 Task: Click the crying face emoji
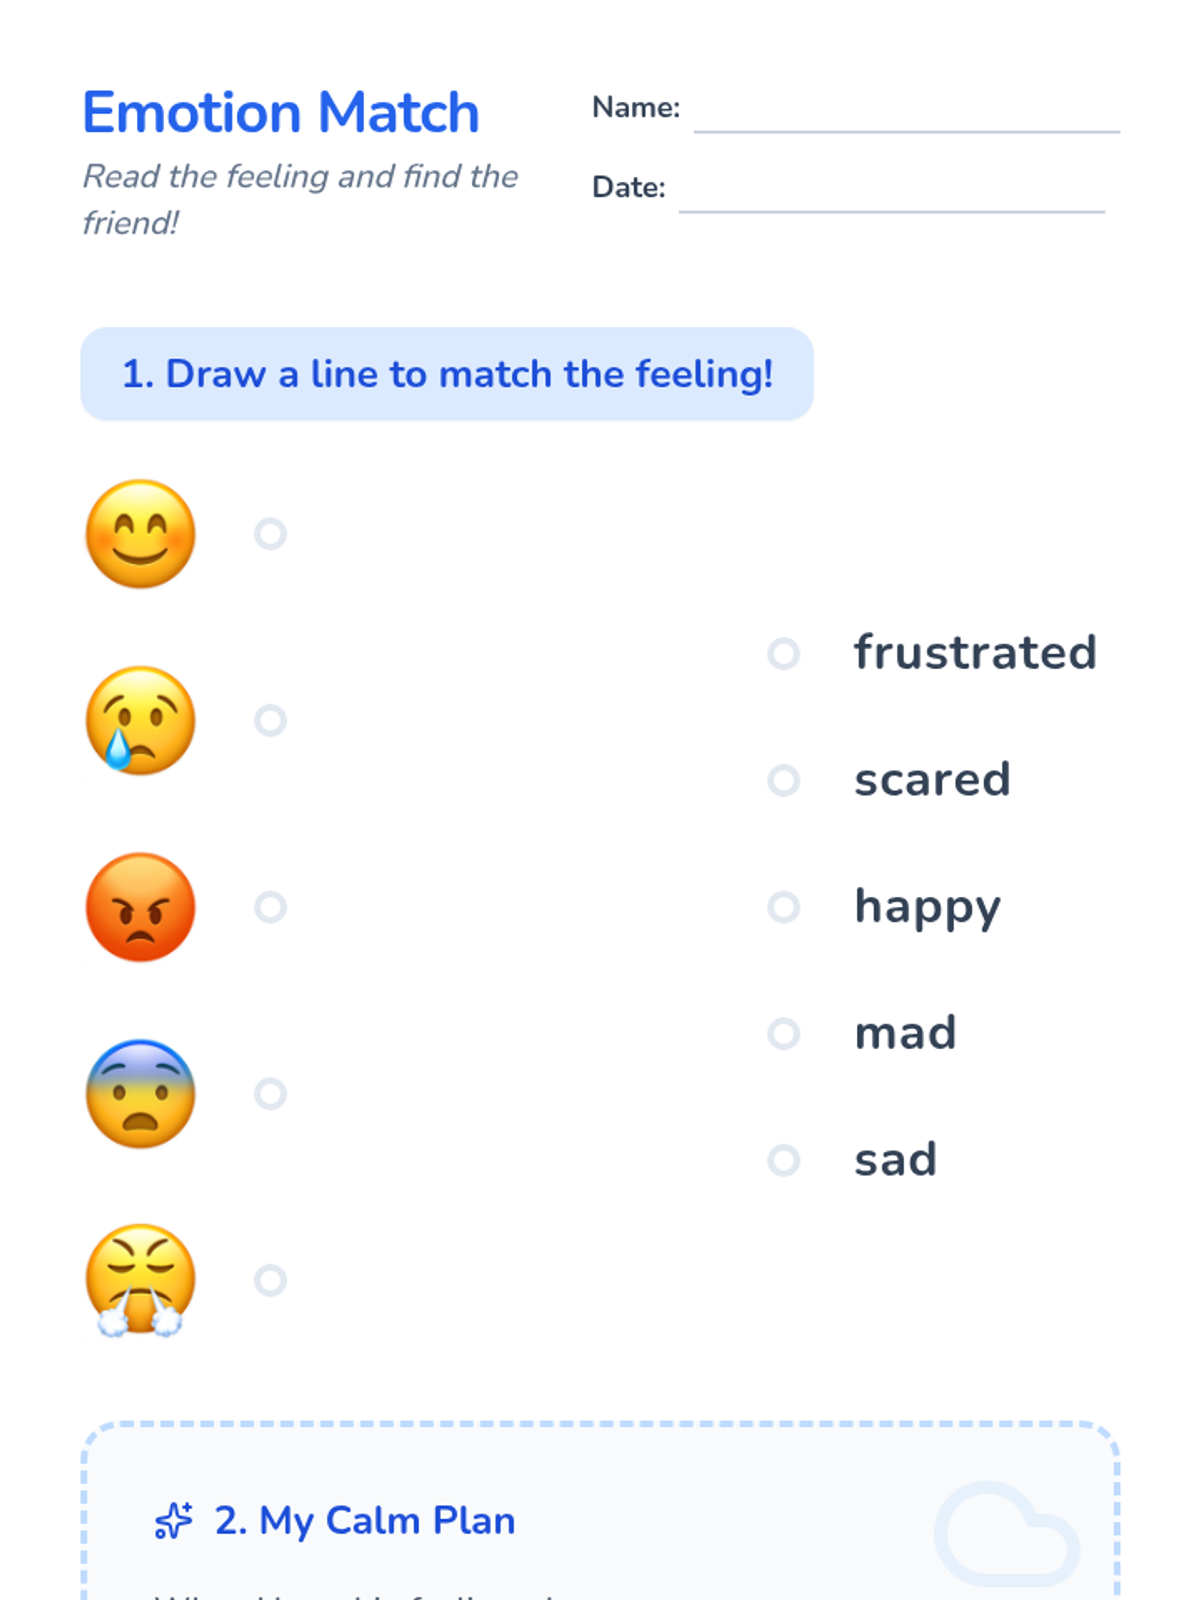(140, 720)
